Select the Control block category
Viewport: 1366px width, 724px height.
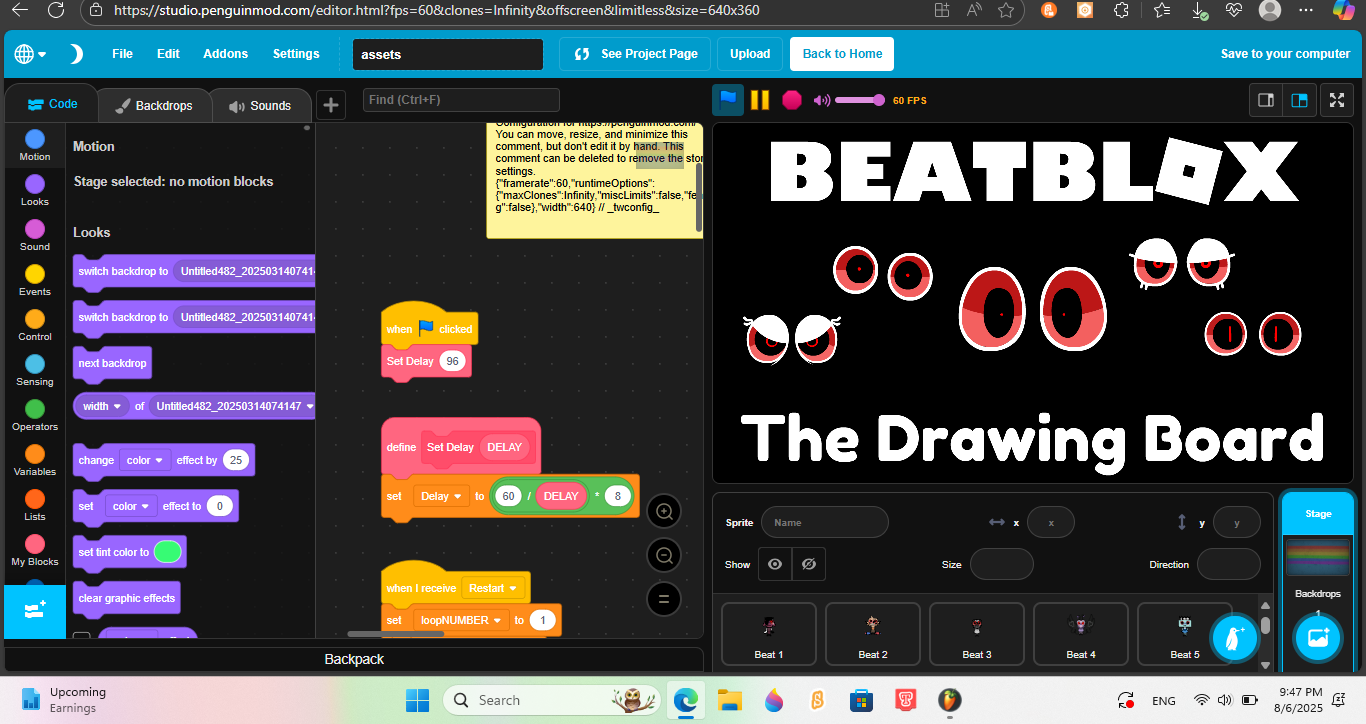pyautogui.click(x=34, y=325)
